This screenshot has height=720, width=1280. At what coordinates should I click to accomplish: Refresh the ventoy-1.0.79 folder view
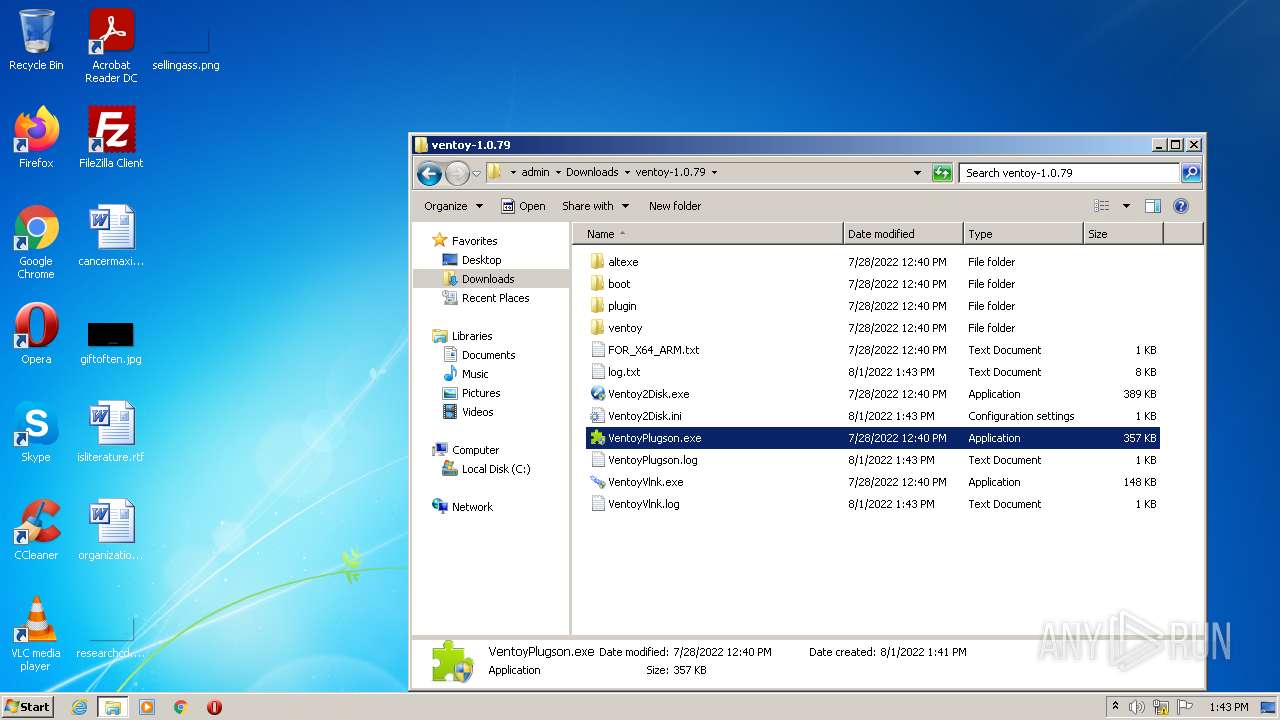tap(942, 173)
